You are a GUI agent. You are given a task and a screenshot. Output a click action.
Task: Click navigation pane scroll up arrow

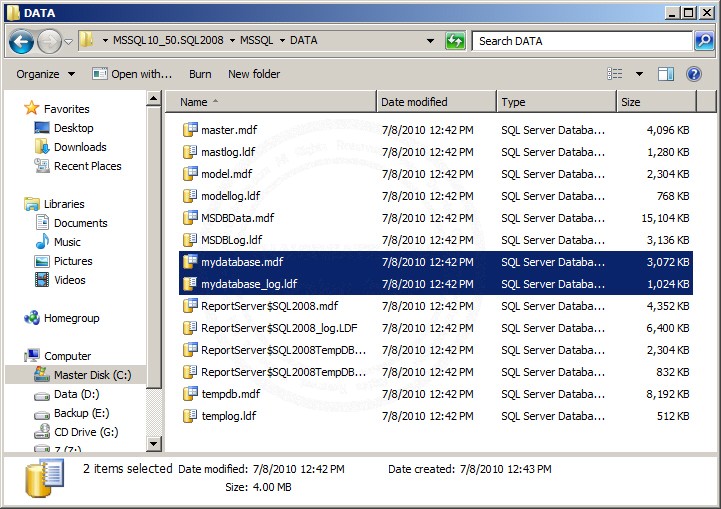coord(154,98)
